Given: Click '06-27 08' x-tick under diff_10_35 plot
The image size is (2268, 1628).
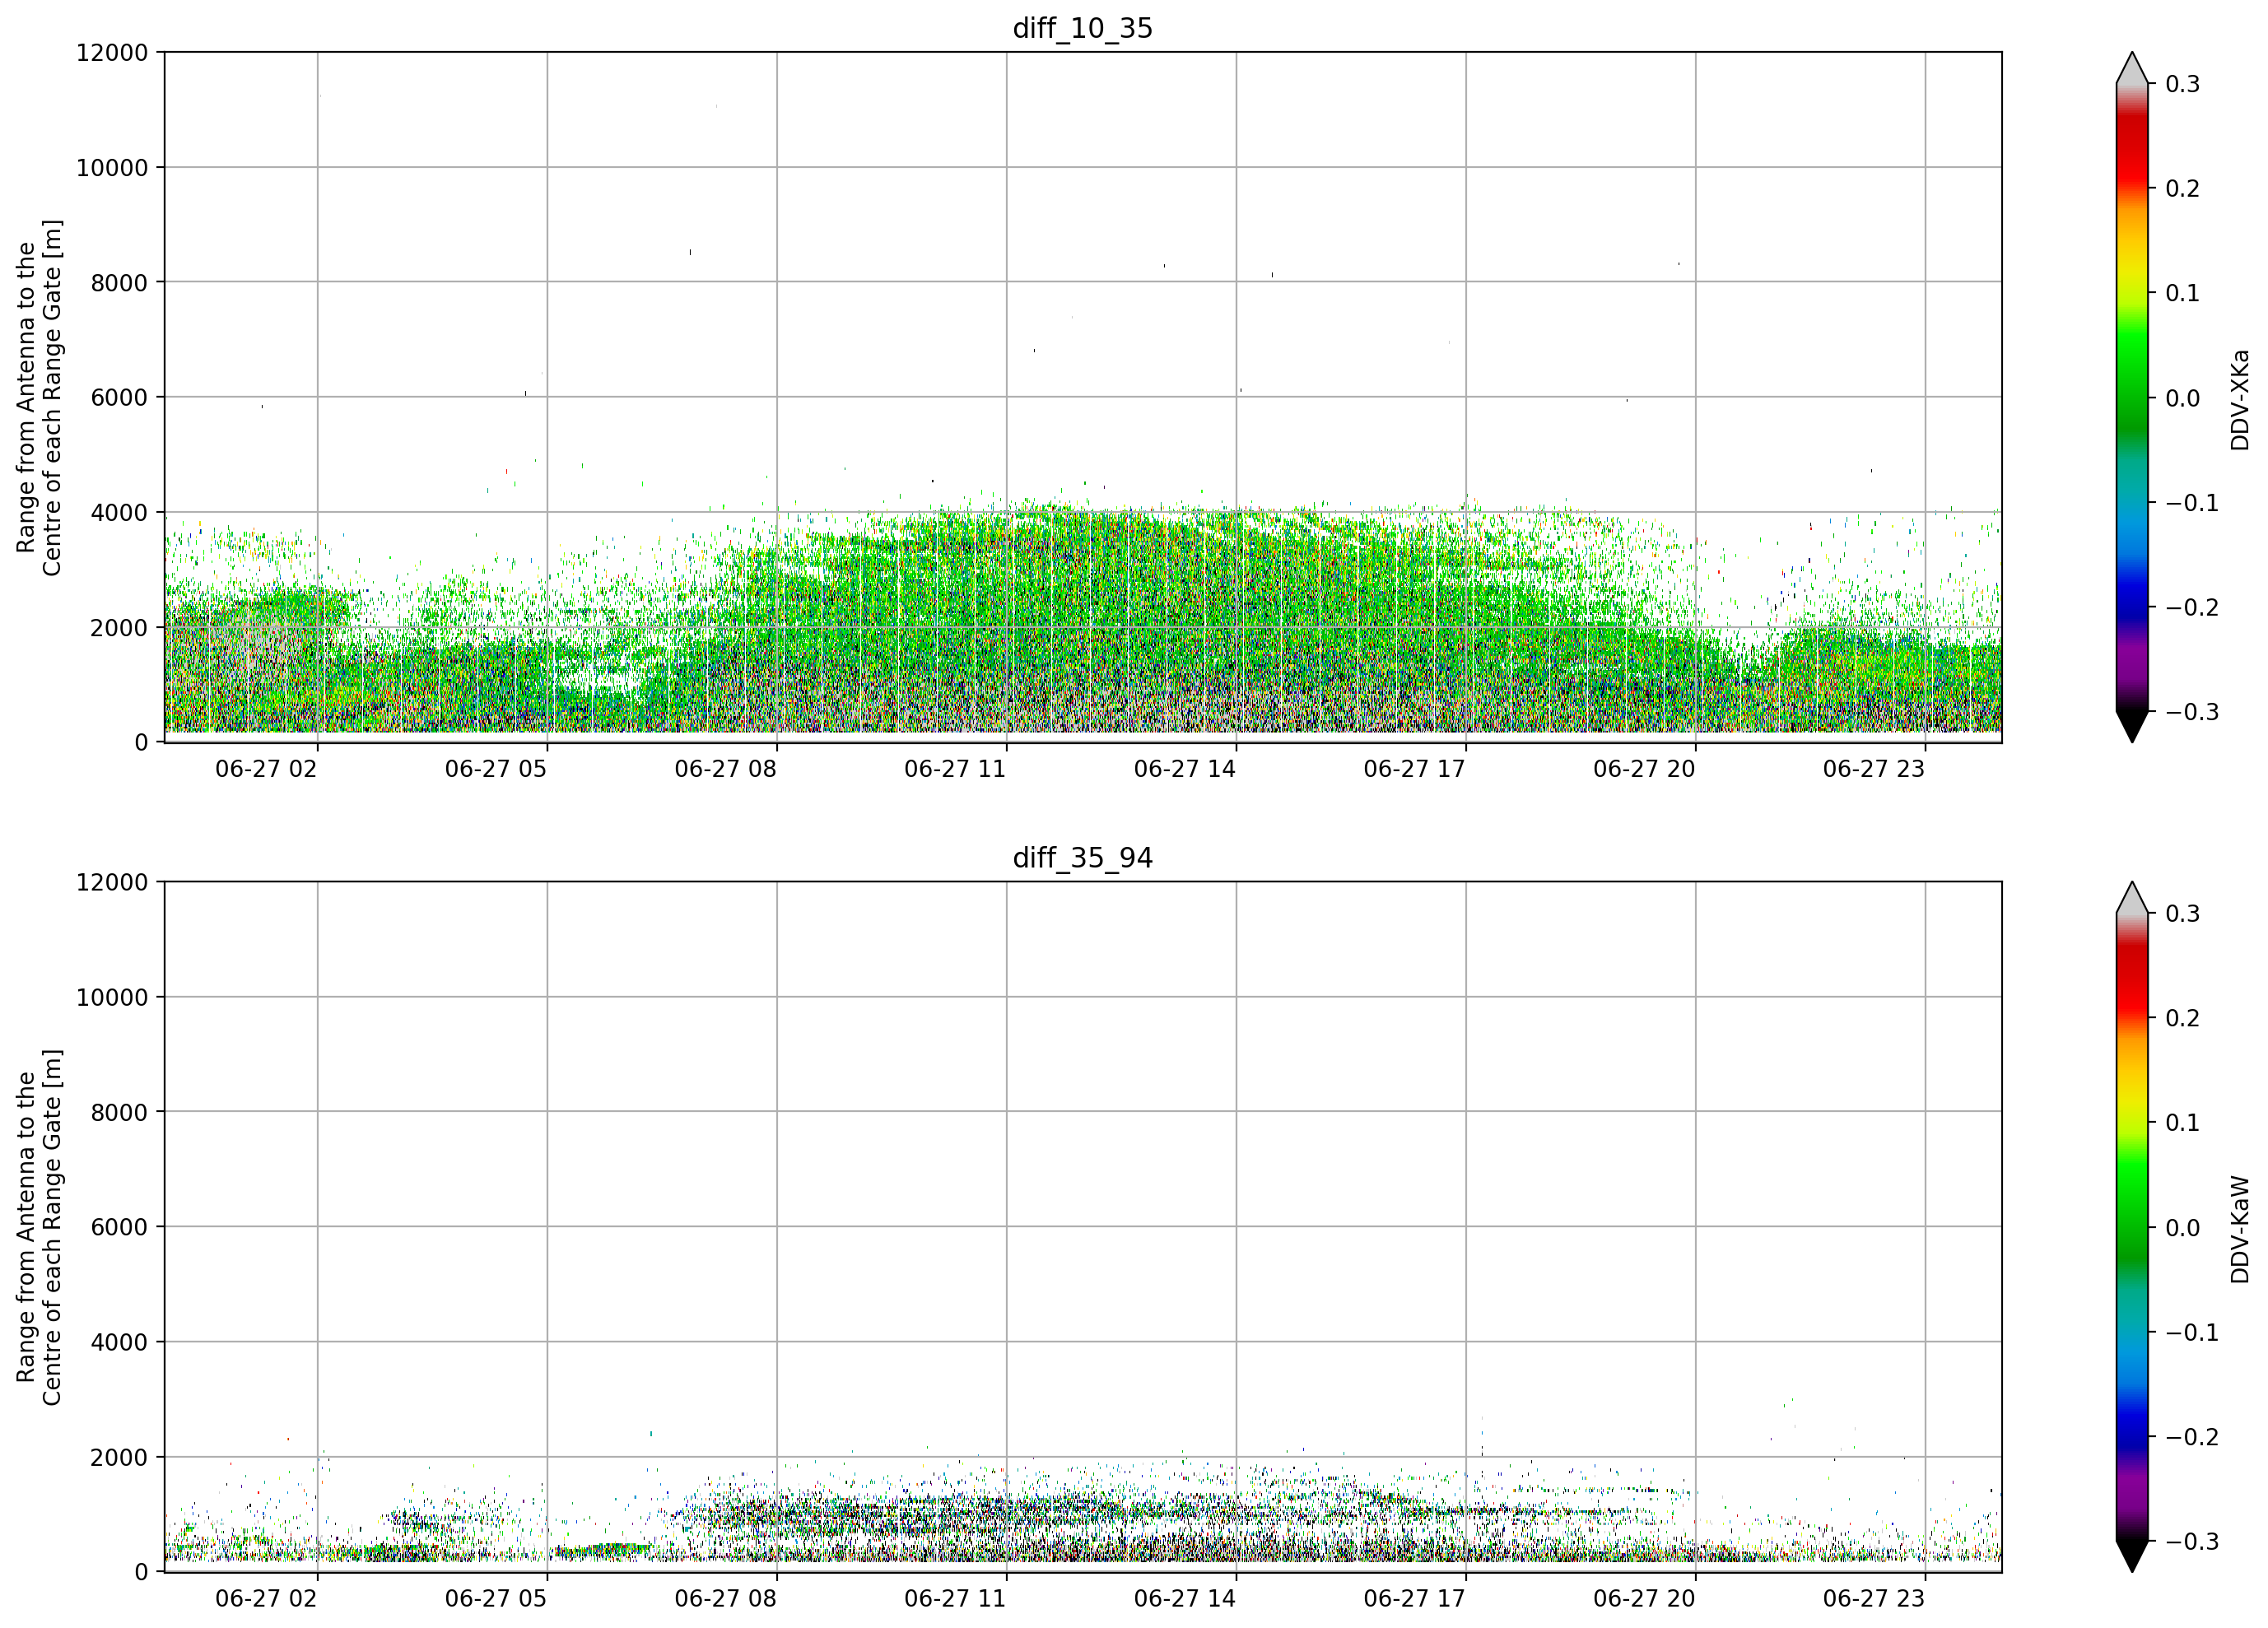Looking at the screenshot, I should (725, 769).
